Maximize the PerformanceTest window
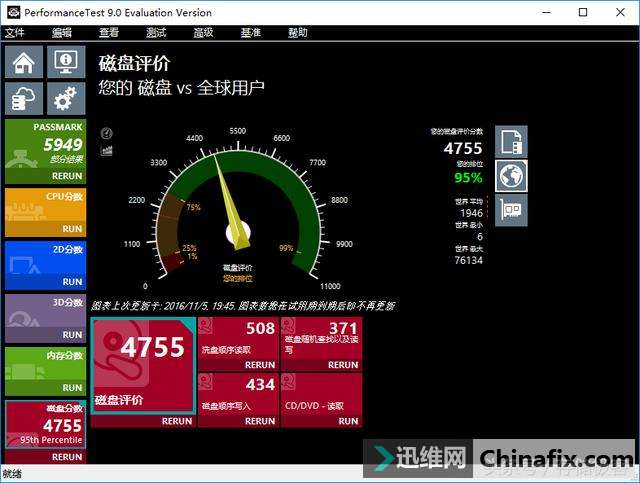Viewport: 640px width, 483px height. pyautogui.click(x=583, y=12)
